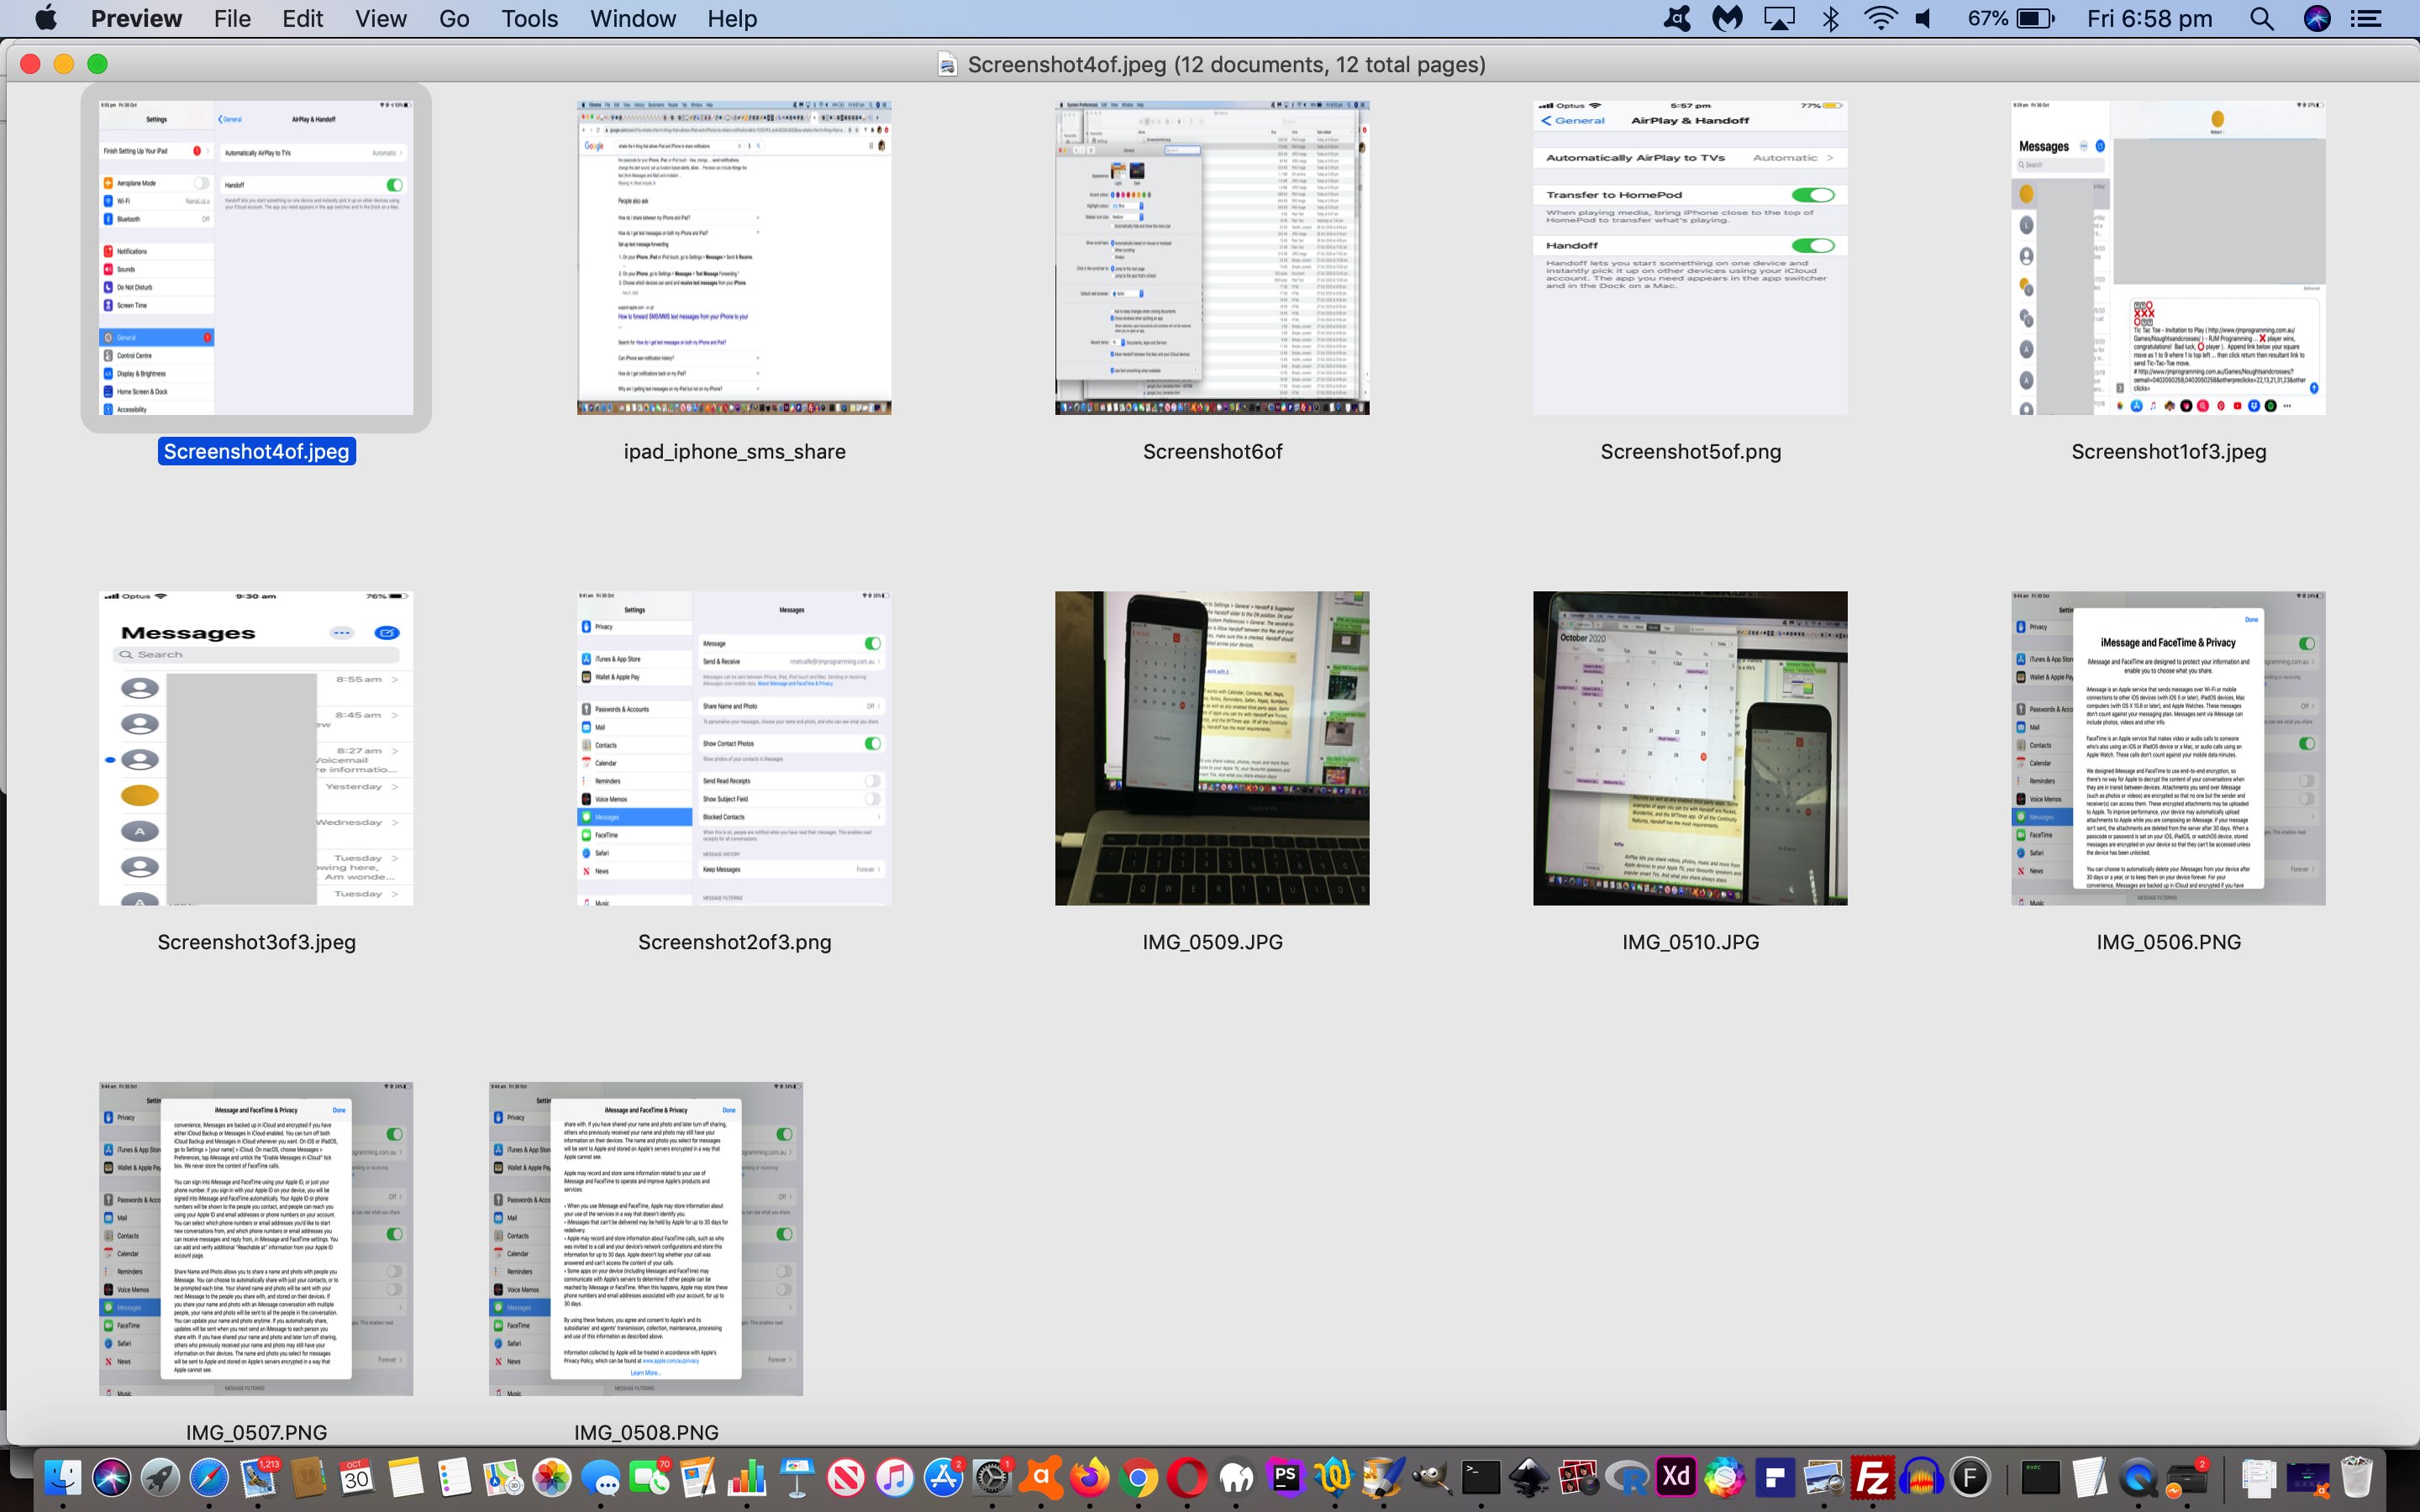Open the Trash in the Dock
2420x1512 pixels.
click(x=2357, y=1477)
